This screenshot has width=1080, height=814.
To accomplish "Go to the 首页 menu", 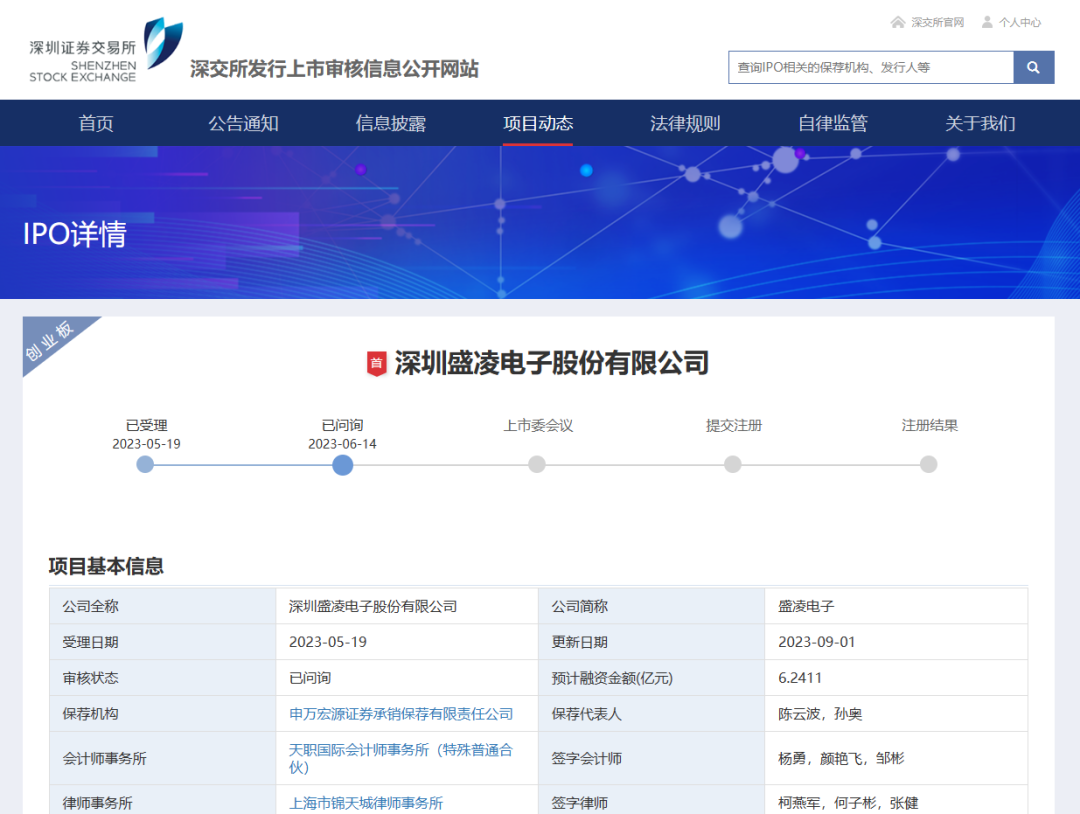I will click(96, 123).
